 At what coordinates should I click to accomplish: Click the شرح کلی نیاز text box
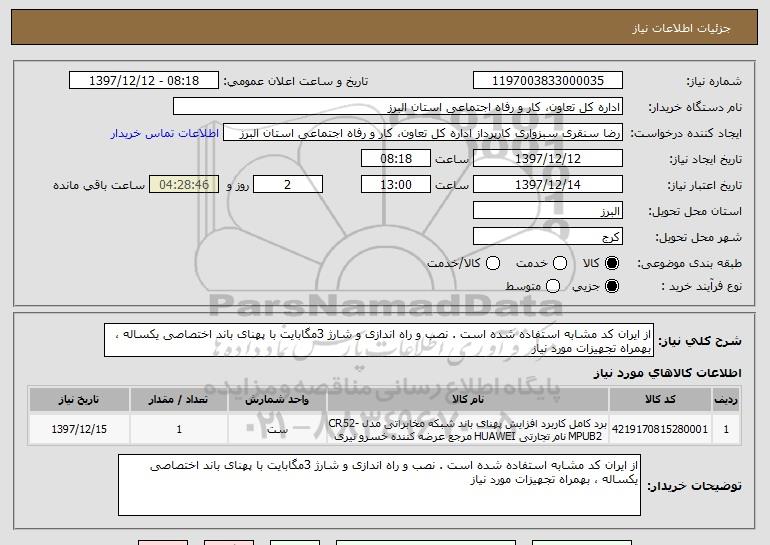click(379, 340)
